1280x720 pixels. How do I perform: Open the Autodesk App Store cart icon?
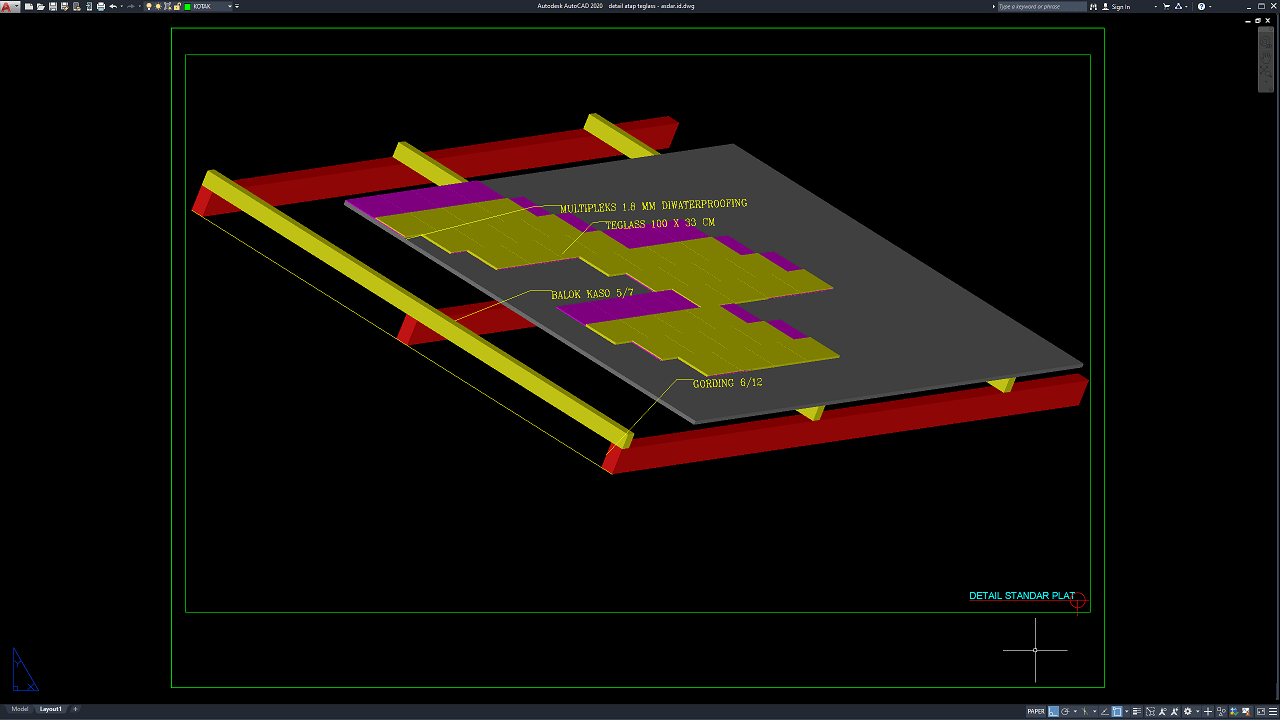(1166, 6)
